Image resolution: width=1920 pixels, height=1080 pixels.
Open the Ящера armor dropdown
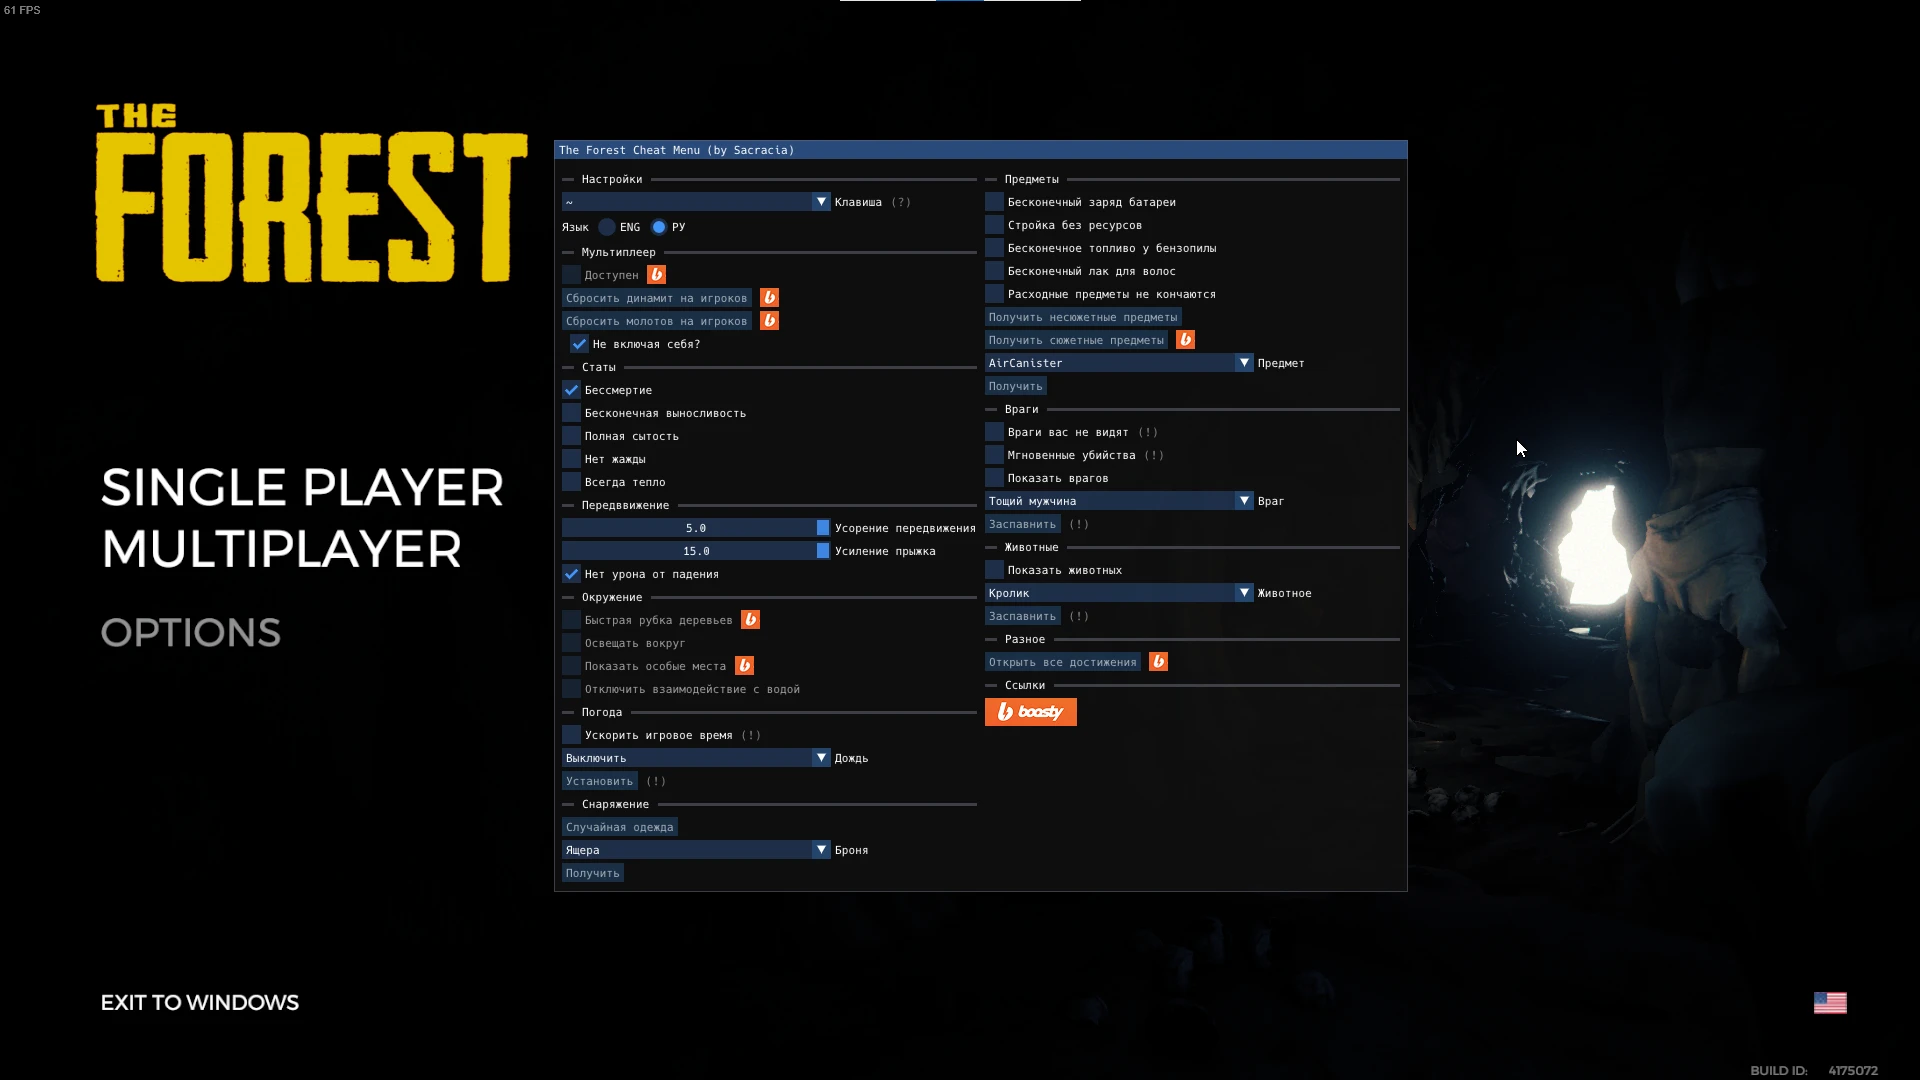[696, 850]
